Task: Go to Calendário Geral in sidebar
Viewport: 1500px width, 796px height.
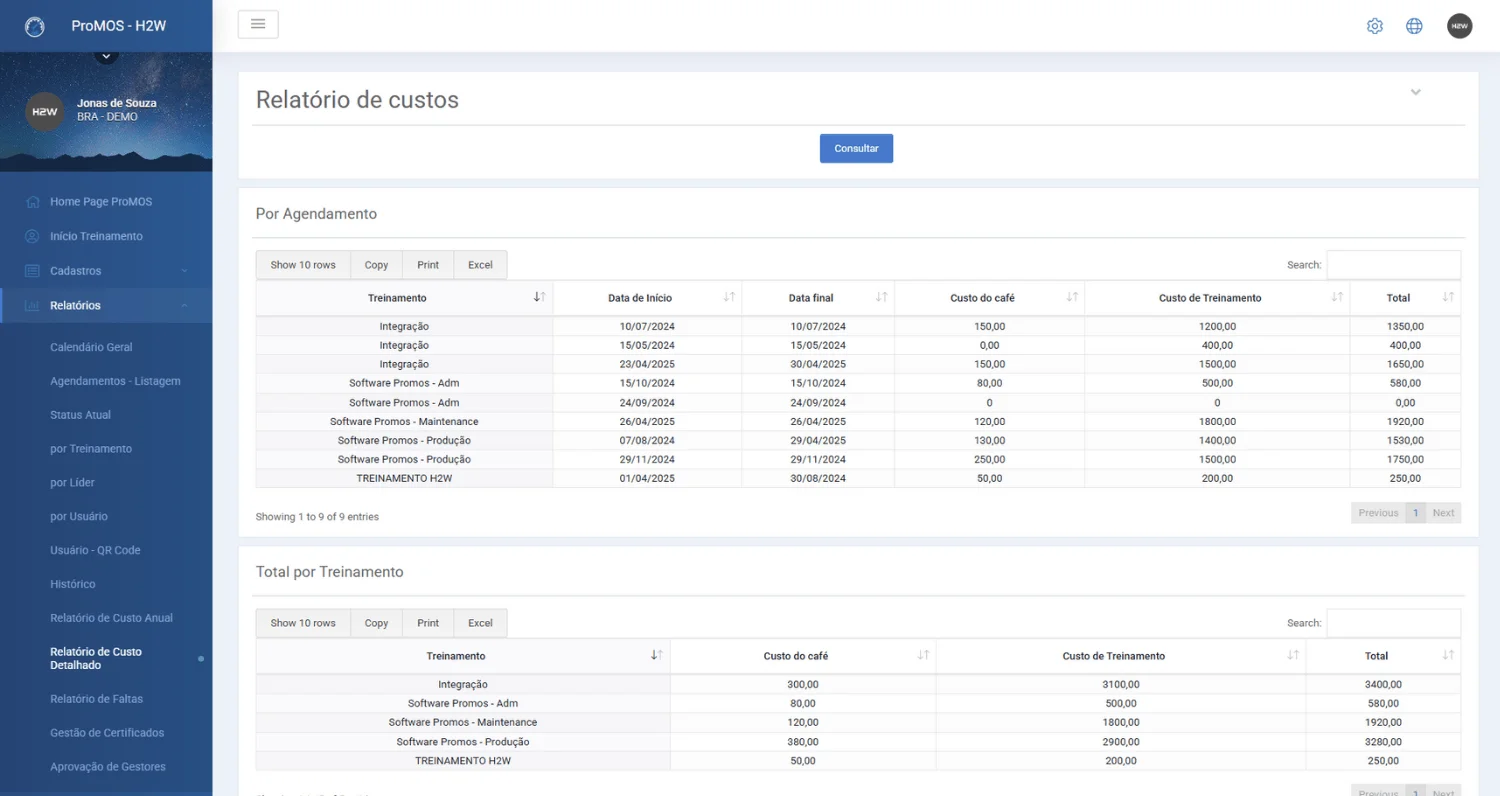Action: click(91, 347)
